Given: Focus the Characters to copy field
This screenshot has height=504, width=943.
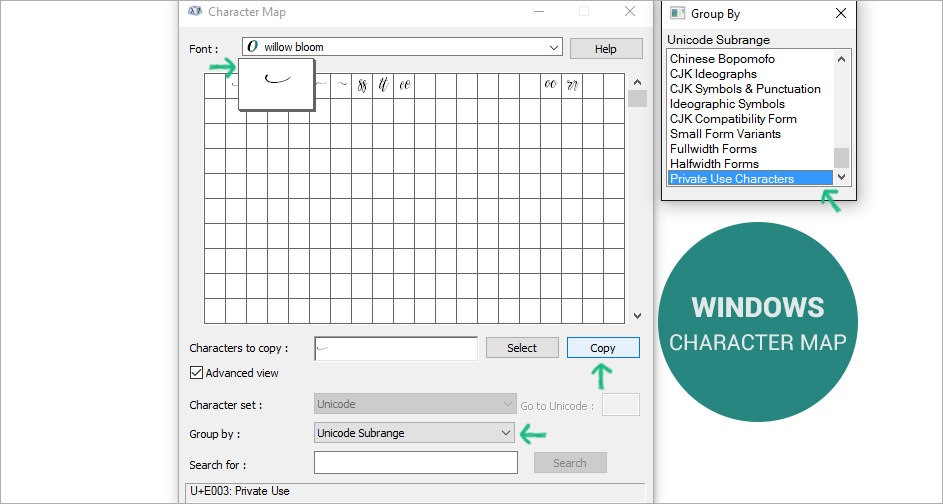Looking at the screenshot, I should click(x=396, y=348).
